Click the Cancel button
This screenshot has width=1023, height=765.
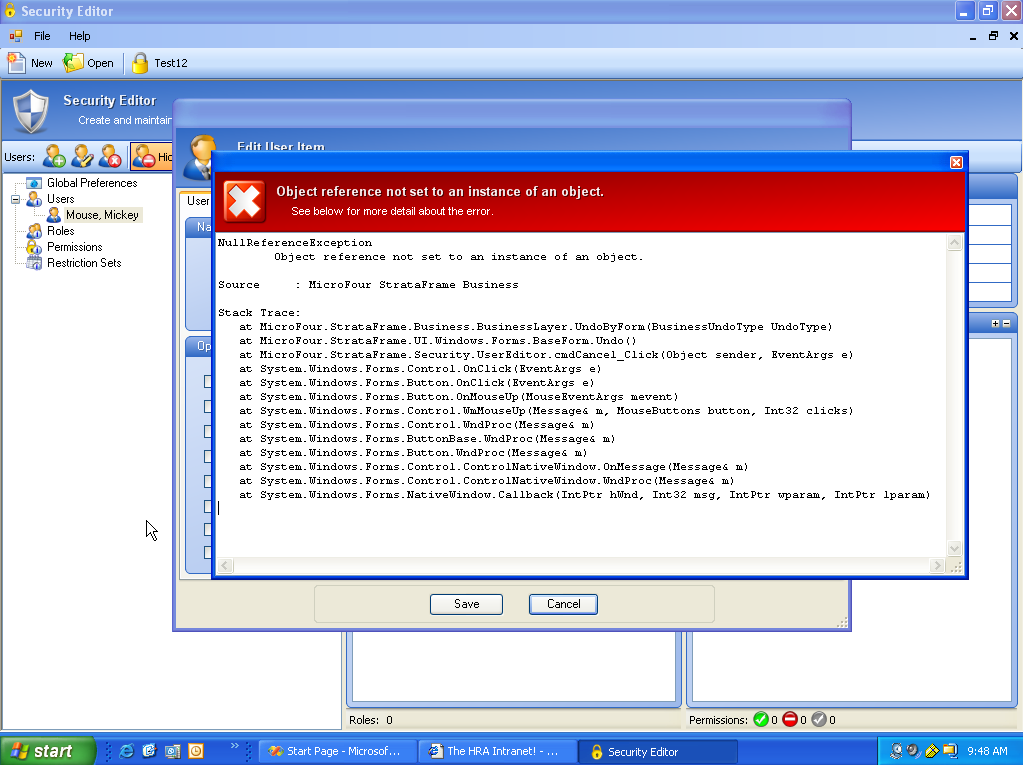coord(563,604)
